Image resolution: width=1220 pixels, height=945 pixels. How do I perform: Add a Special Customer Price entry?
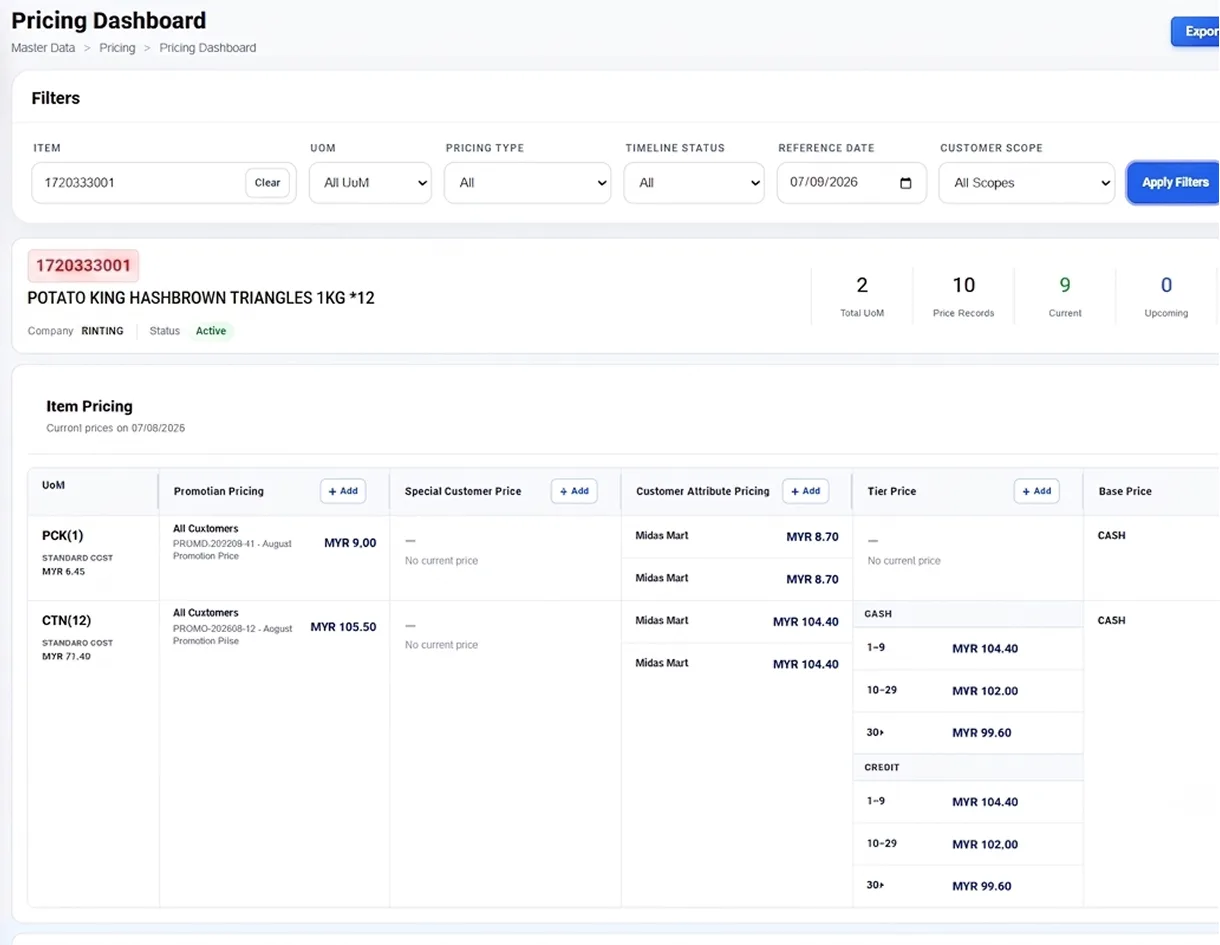click(x=574, y=491)
